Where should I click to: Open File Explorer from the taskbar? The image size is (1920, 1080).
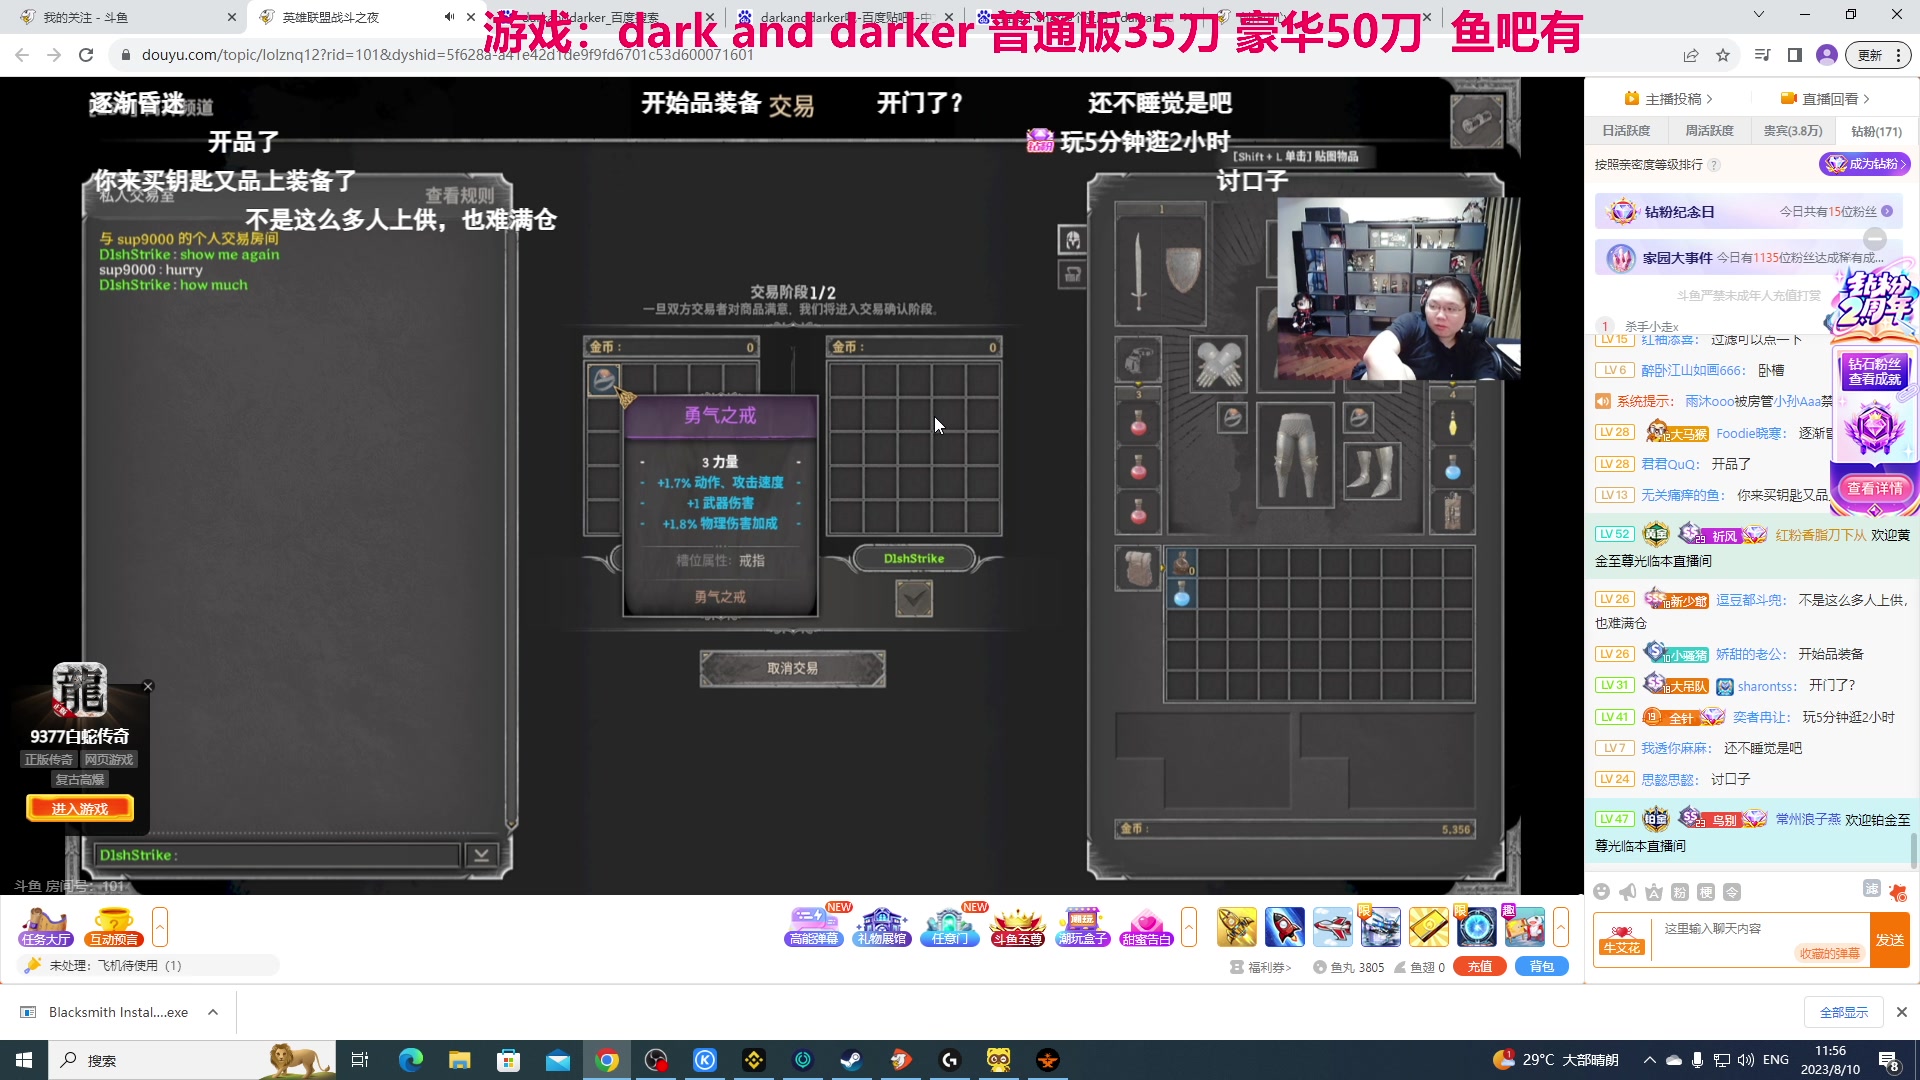click(459, 1060)
